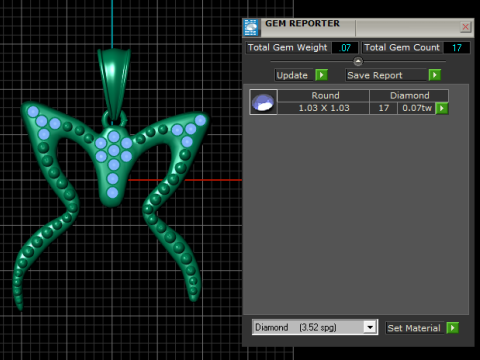Click the Total Gem Weight value .07

pos(345,48)
